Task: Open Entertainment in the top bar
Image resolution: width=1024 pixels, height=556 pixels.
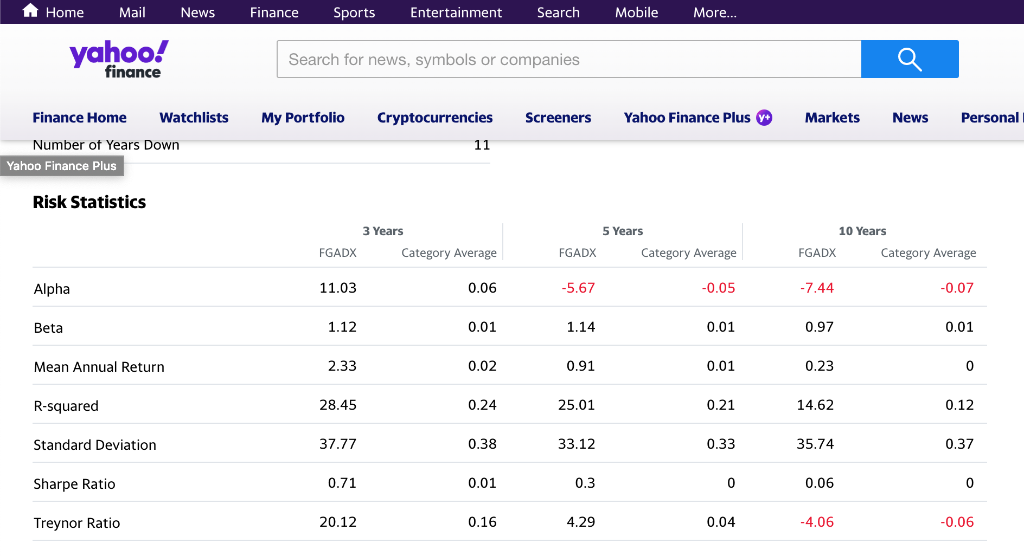Action: [456, 12]
